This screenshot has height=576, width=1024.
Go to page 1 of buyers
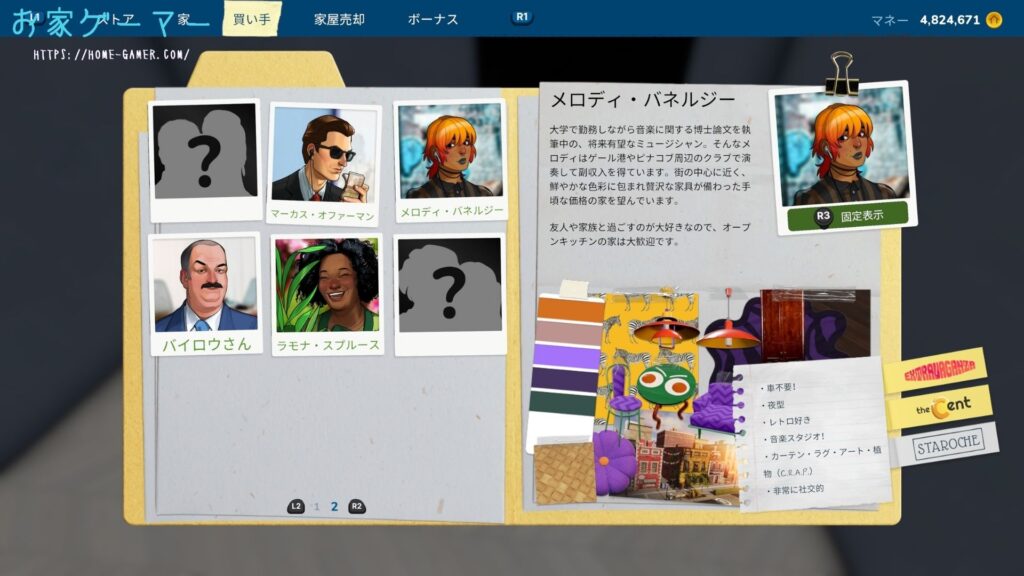coord(317,507)
